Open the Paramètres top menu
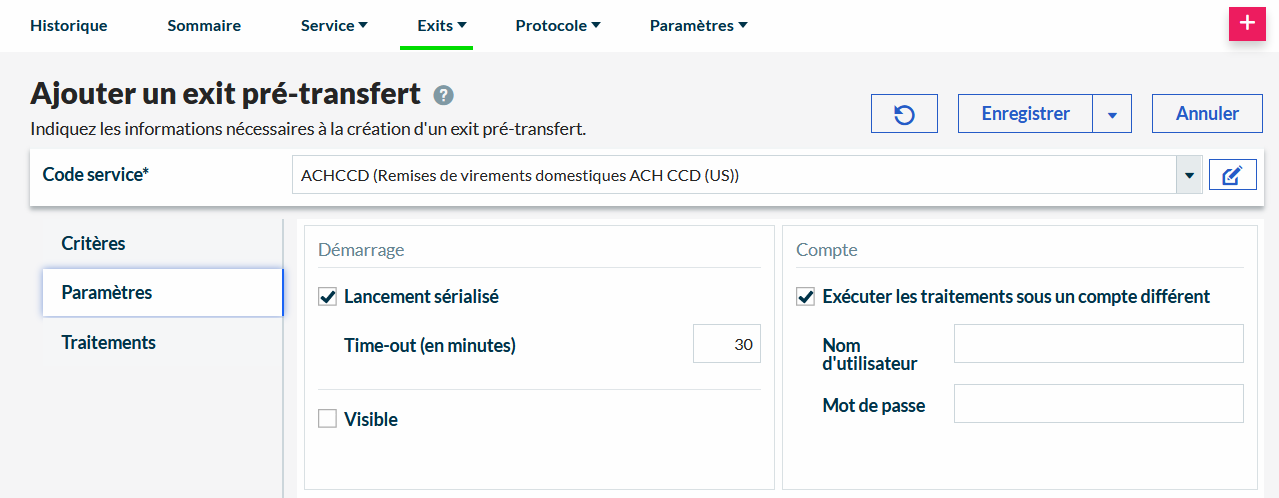The height and width of the screenshot is (498, 1279). click(x=698, y=26)
